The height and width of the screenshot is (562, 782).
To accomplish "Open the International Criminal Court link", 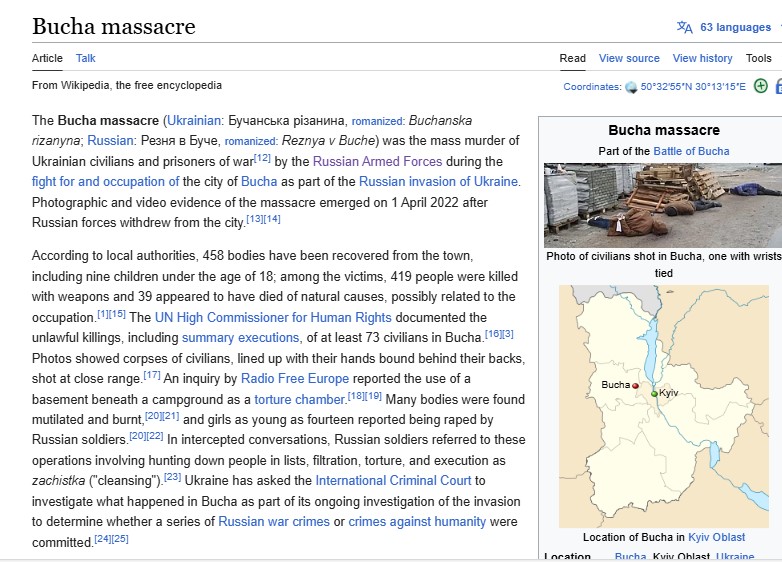I will pyautogui.click(x=393, y=480).
